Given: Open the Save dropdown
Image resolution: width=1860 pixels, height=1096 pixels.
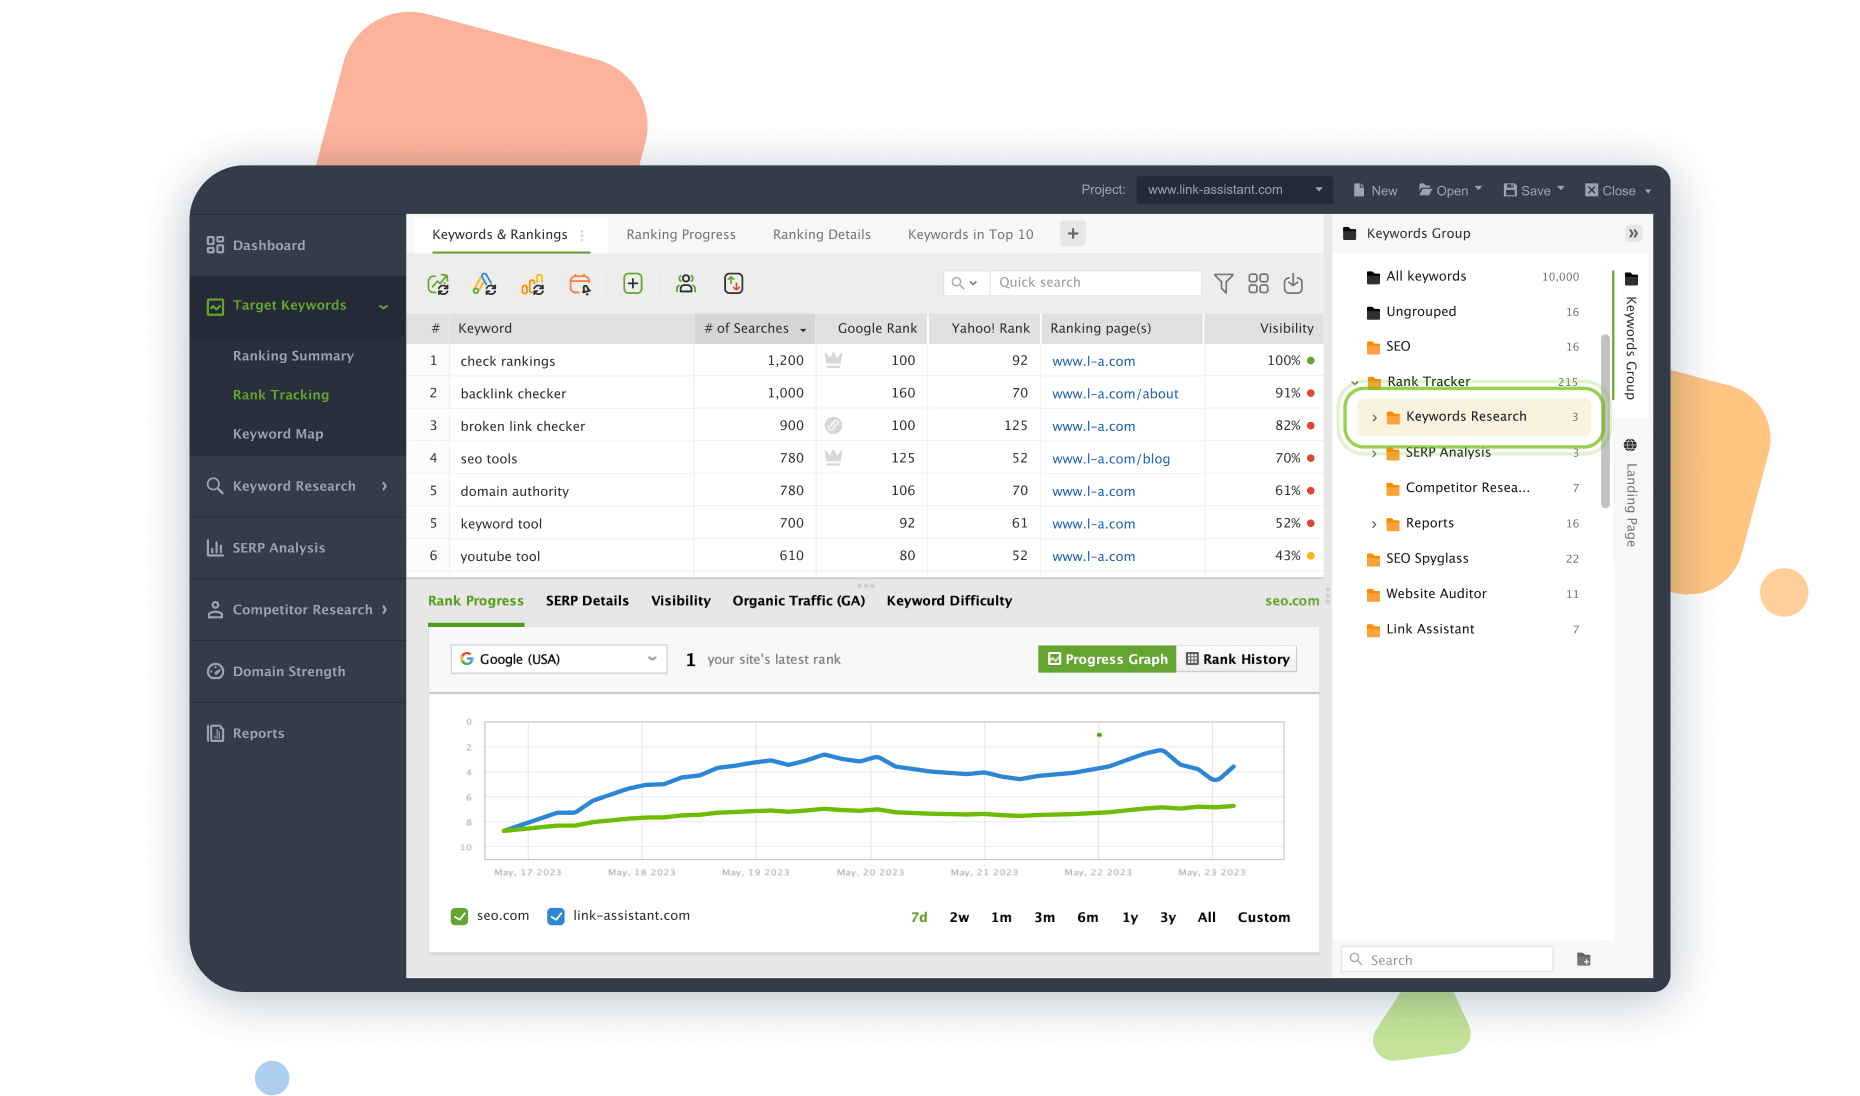Looking at the screenshot, I should pos(1534,191).
